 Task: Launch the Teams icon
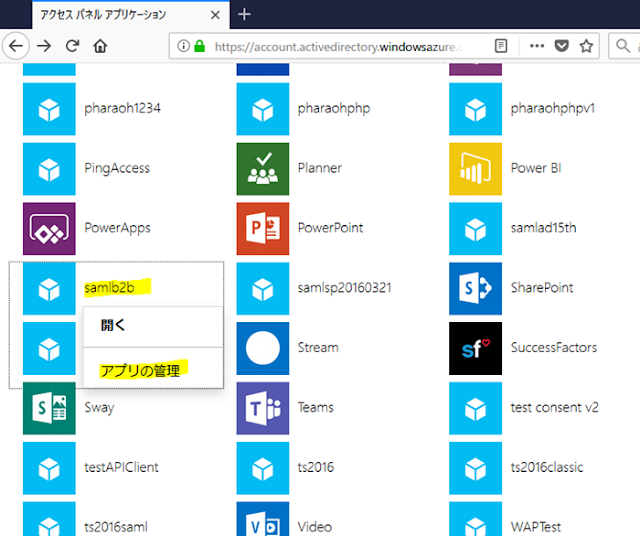coord(262,408)
